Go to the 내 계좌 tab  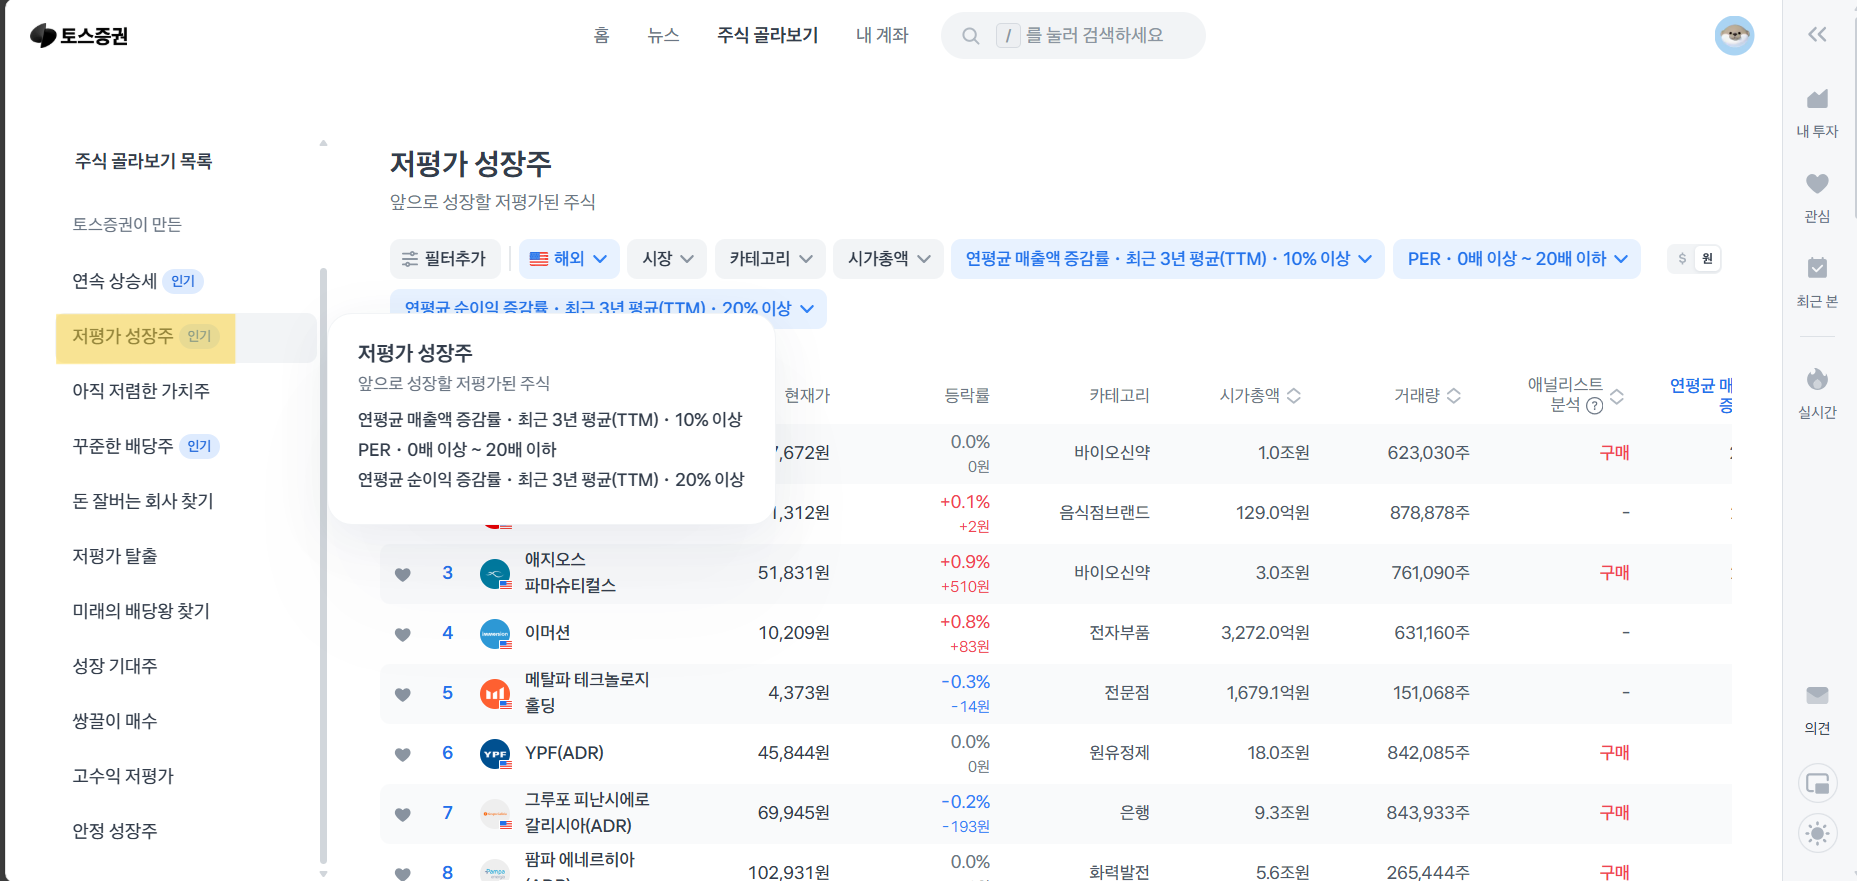coord(882,35)
